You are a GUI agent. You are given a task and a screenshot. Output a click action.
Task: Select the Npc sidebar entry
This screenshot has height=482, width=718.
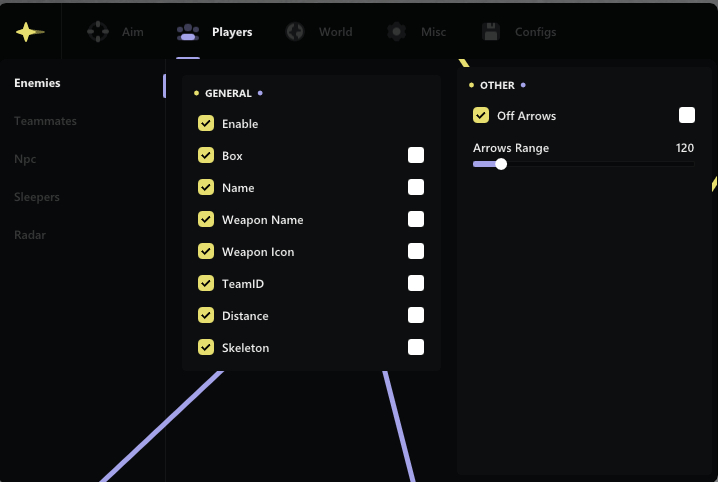coord(25,159)
